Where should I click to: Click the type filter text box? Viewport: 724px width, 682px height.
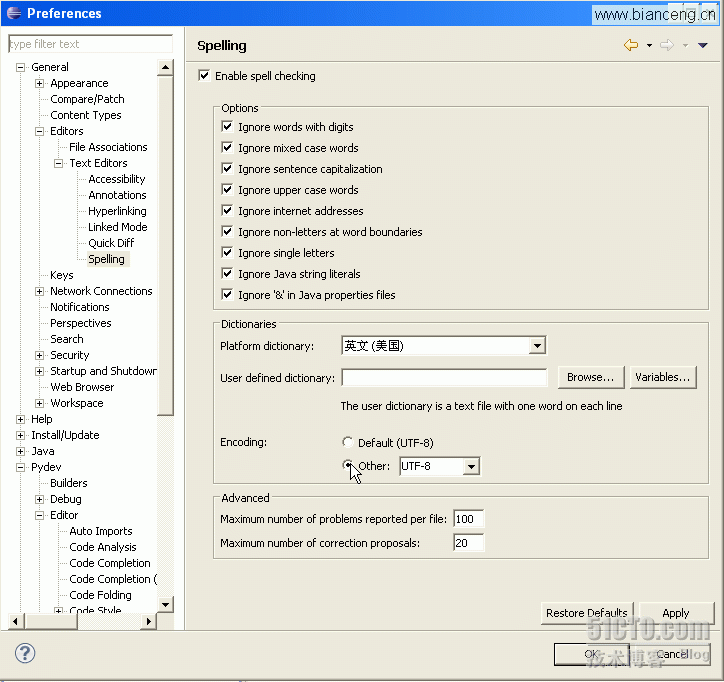[x=90, y=44]
